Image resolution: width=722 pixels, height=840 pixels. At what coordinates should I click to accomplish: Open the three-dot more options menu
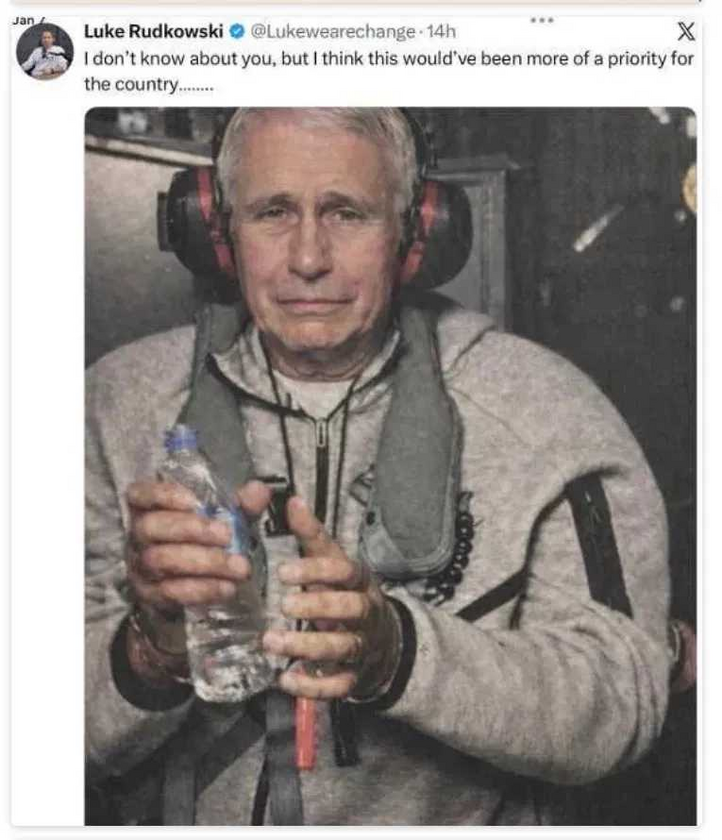pos(542,21)
